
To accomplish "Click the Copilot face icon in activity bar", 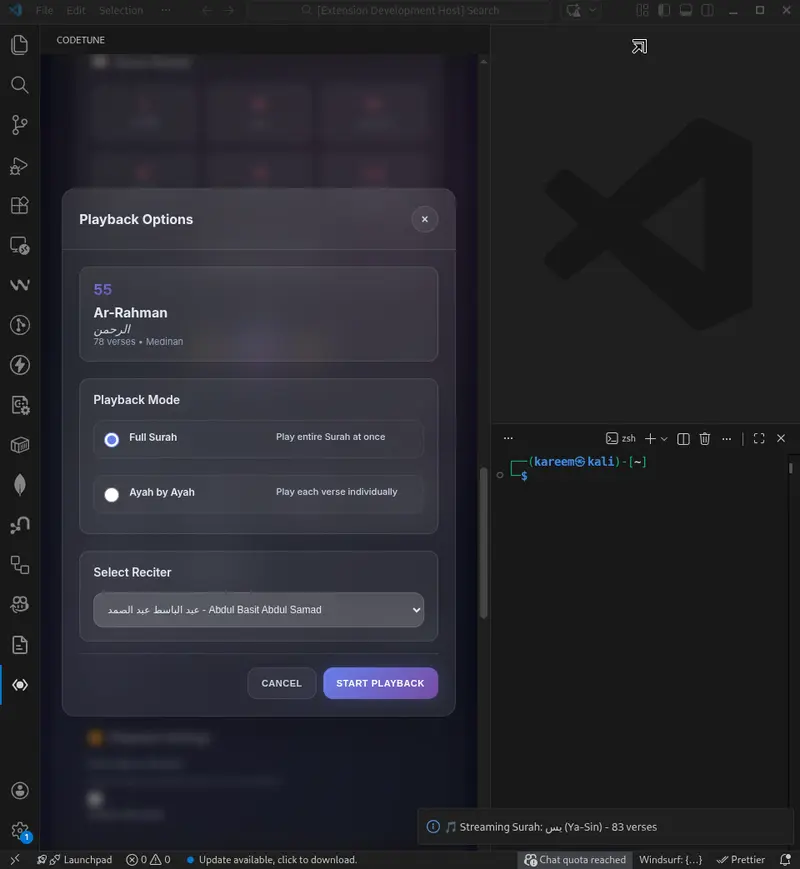I will click(19, 605).
